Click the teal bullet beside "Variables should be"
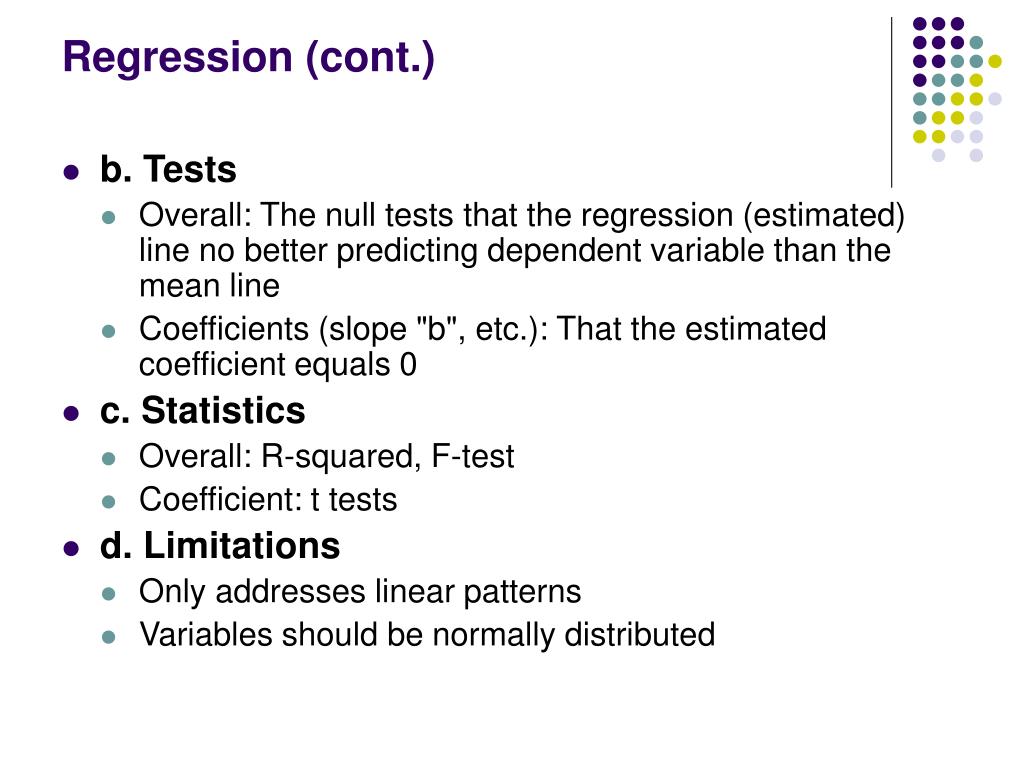Image resolution: width=1024 pixels, height=768 pixels. (109, 637)
